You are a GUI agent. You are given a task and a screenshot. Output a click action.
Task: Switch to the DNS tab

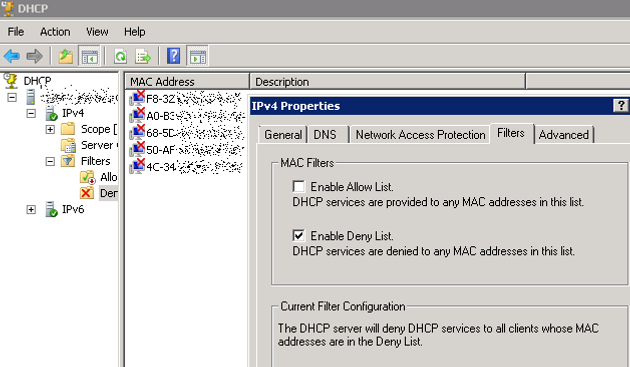pos(325,135)
